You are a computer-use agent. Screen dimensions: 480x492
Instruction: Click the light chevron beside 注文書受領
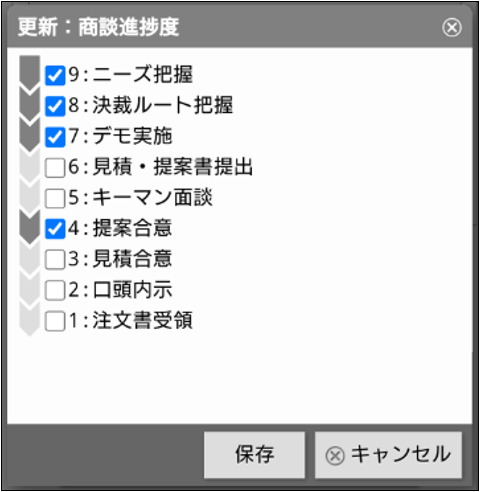[x=30, y=321]
